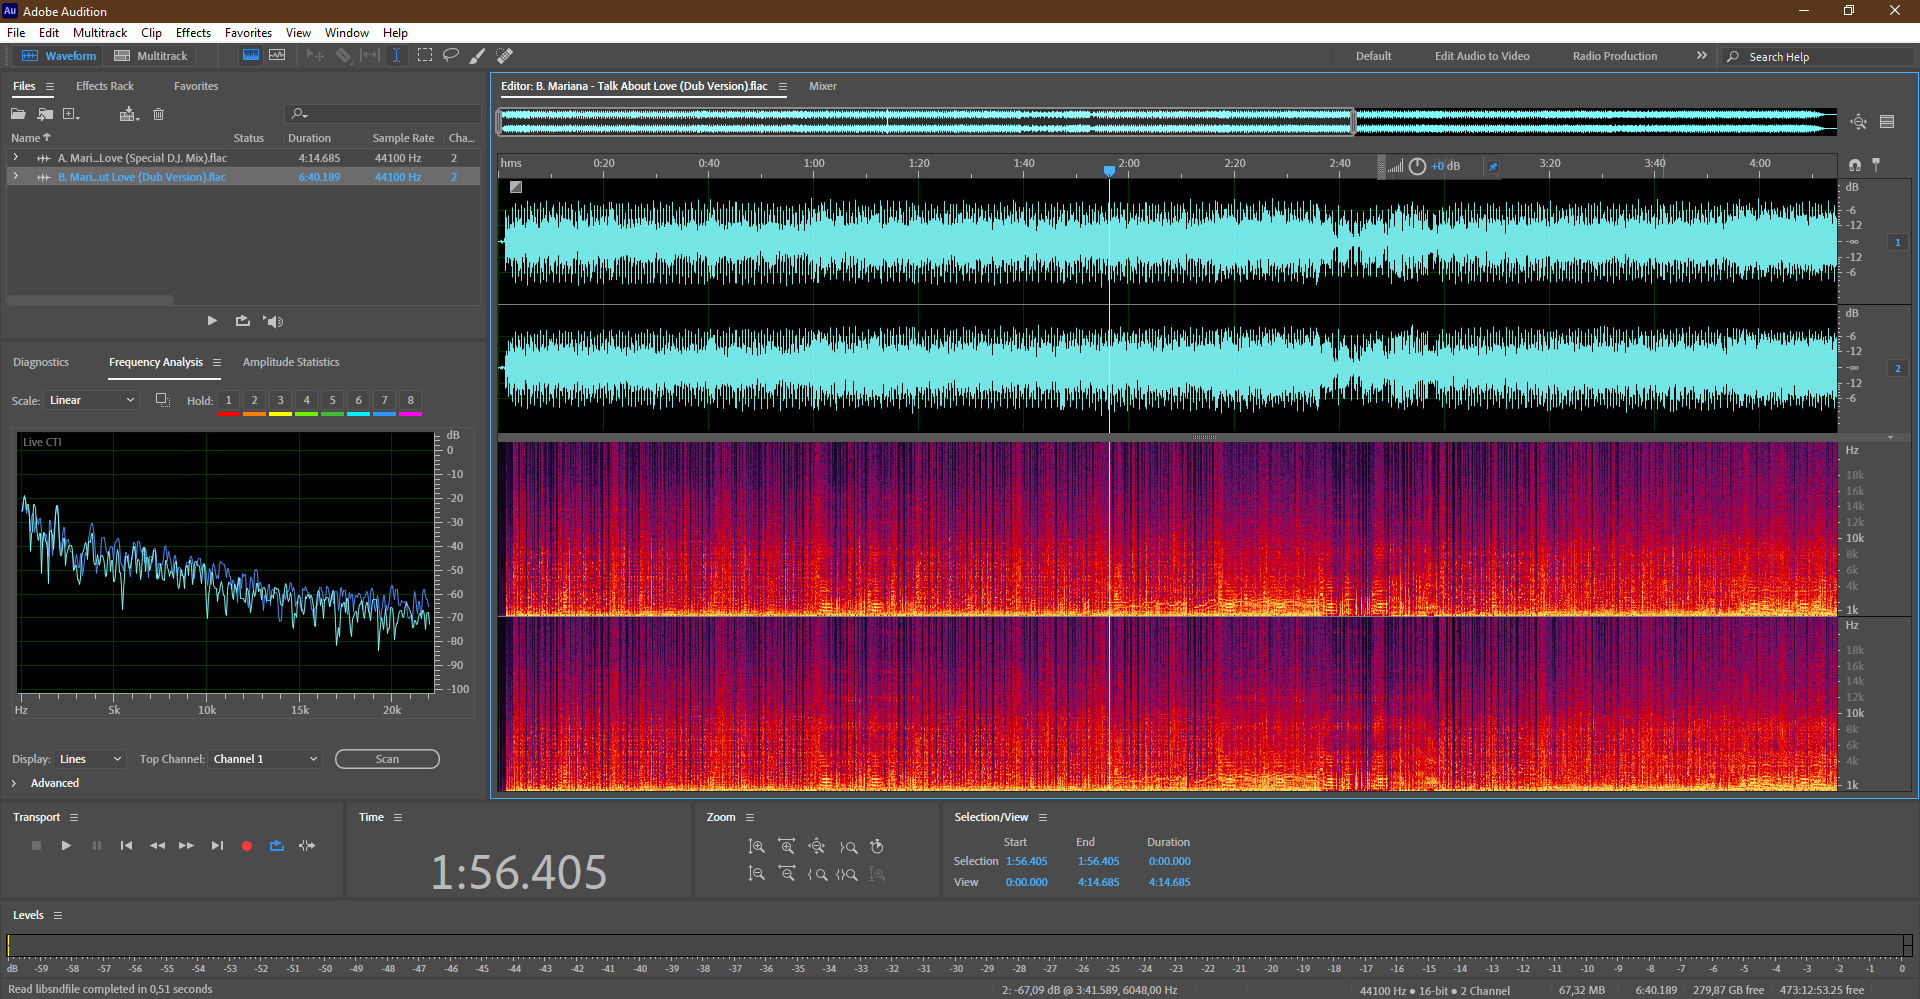The height and width of the screenshot is (999, 1920).
Task: Click Zoom In Time icon
Action: pos(787,847)
